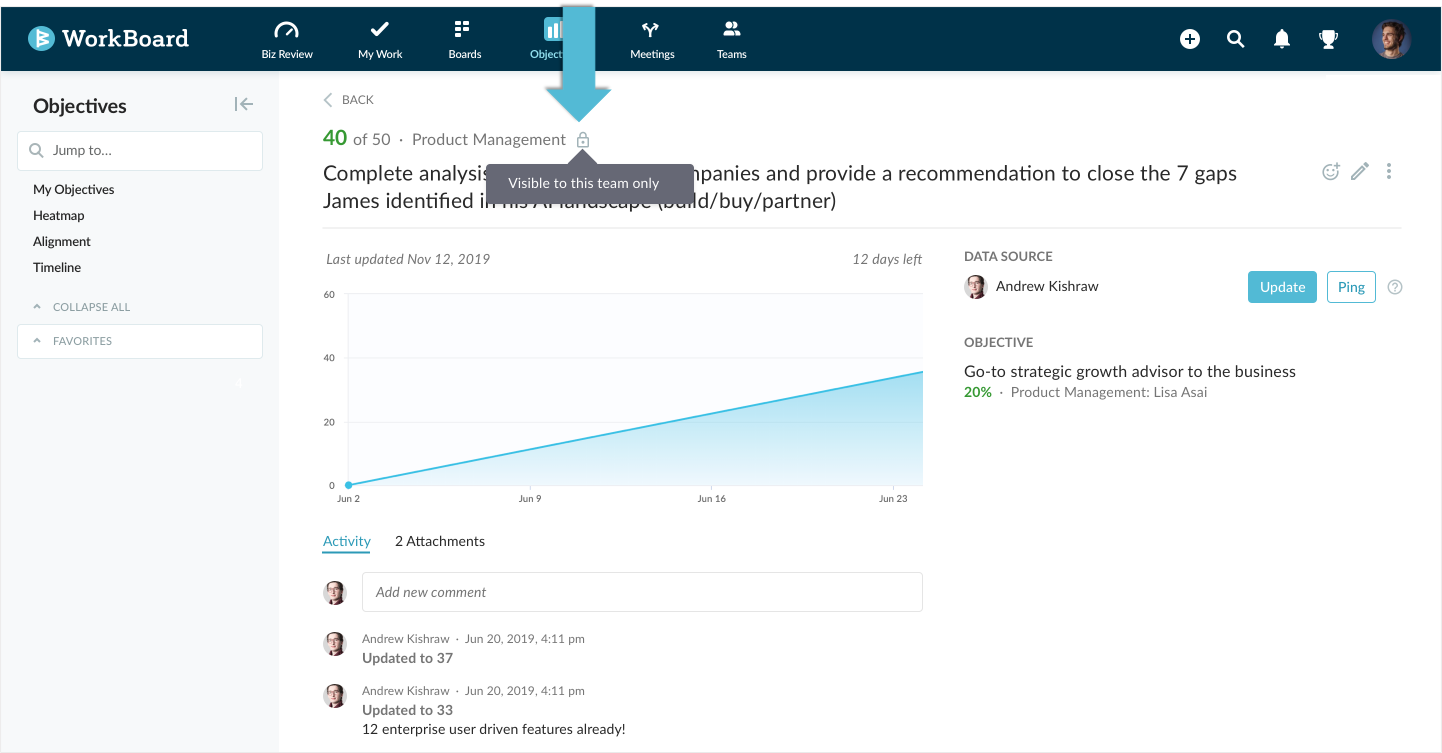The height and width of the screenshot is (753, 1442).
Task: Open the Timeline view
Action: coord(57,267)
